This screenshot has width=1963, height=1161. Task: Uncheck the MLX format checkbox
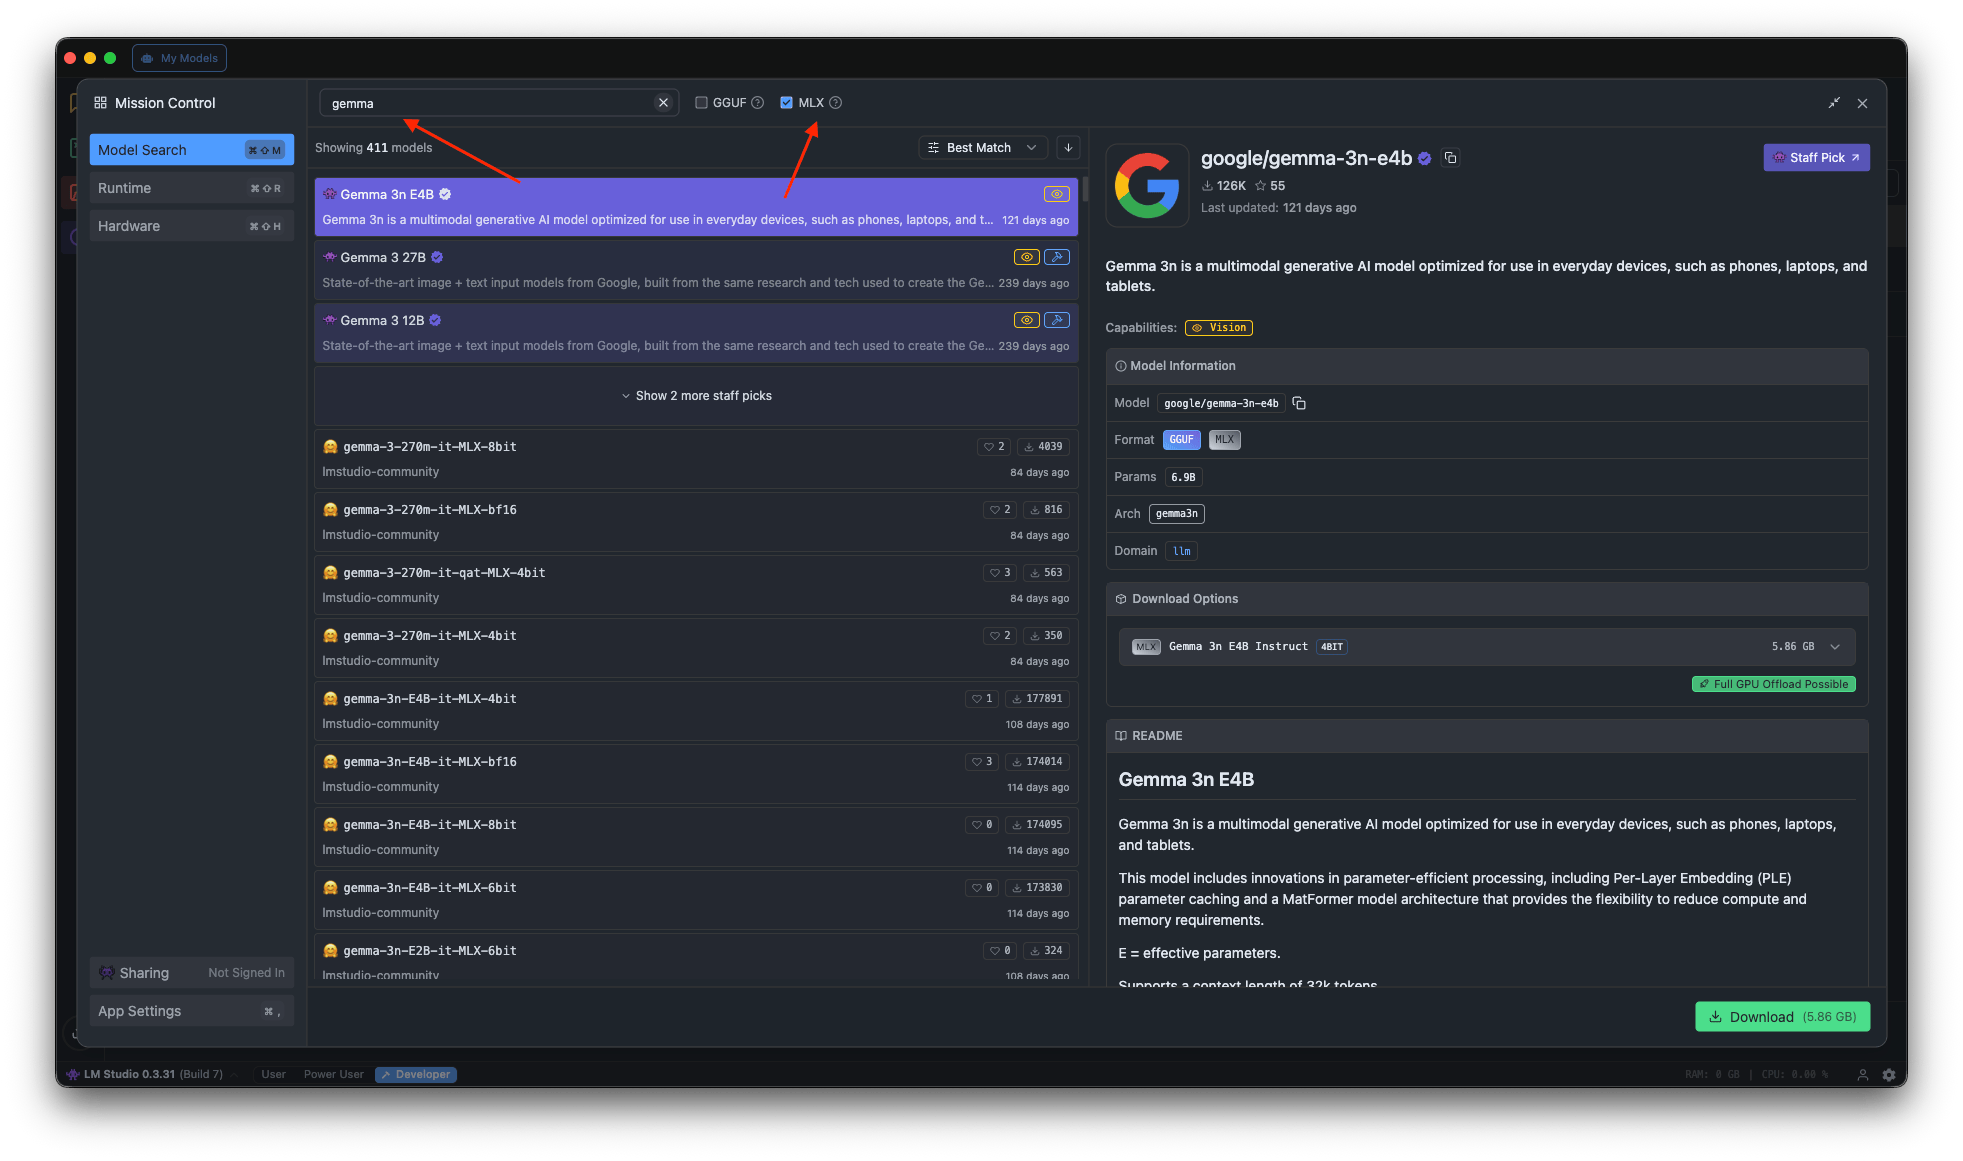pos(786,103)
